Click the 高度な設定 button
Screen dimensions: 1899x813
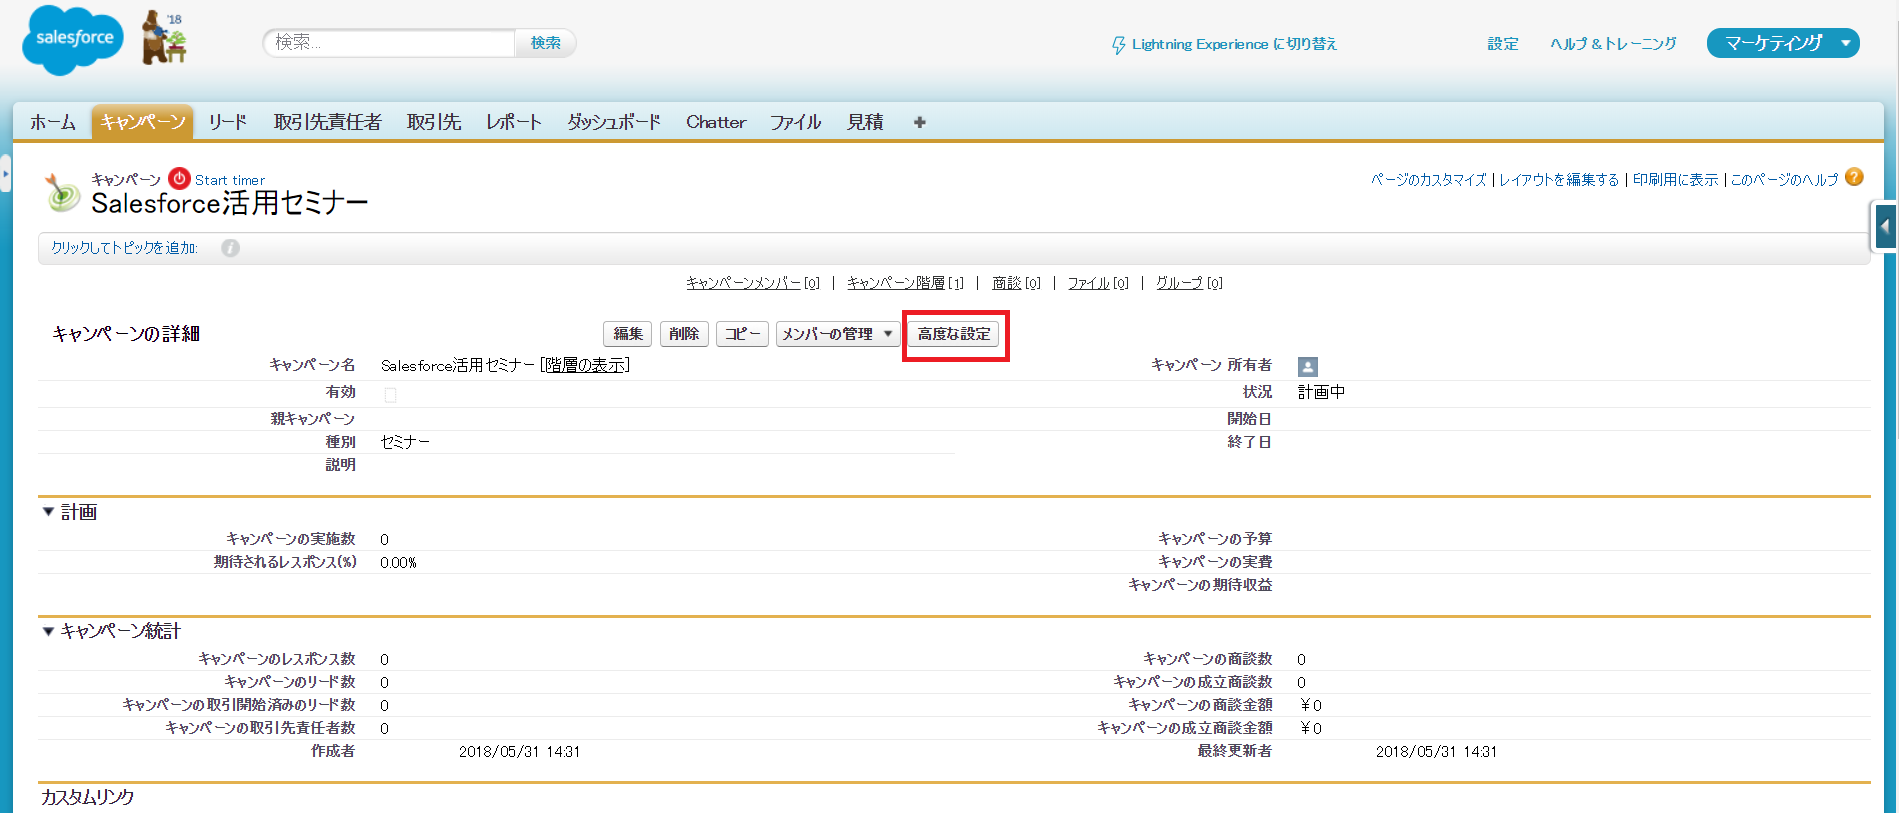pyautogui.click(x=954, y=334)
